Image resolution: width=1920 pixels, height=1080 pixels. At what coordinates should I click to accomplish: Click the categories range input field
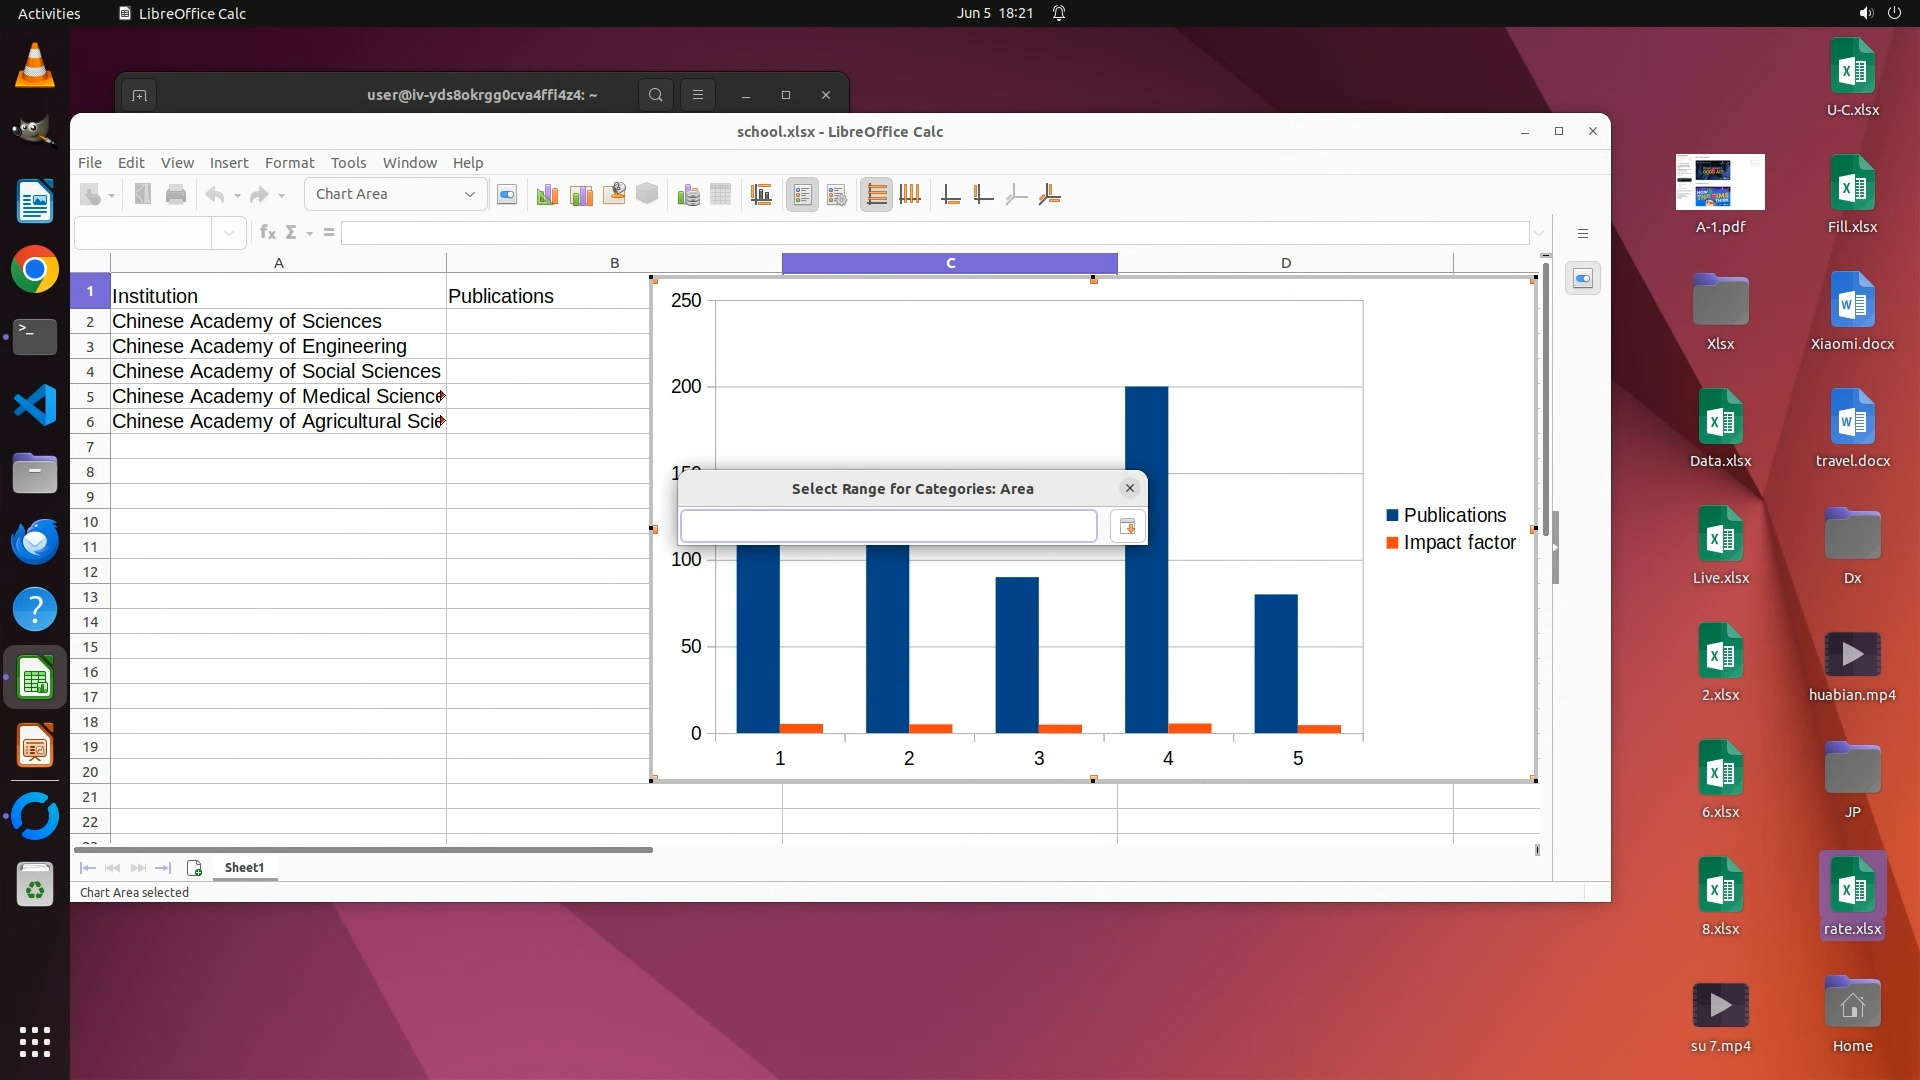888,527
